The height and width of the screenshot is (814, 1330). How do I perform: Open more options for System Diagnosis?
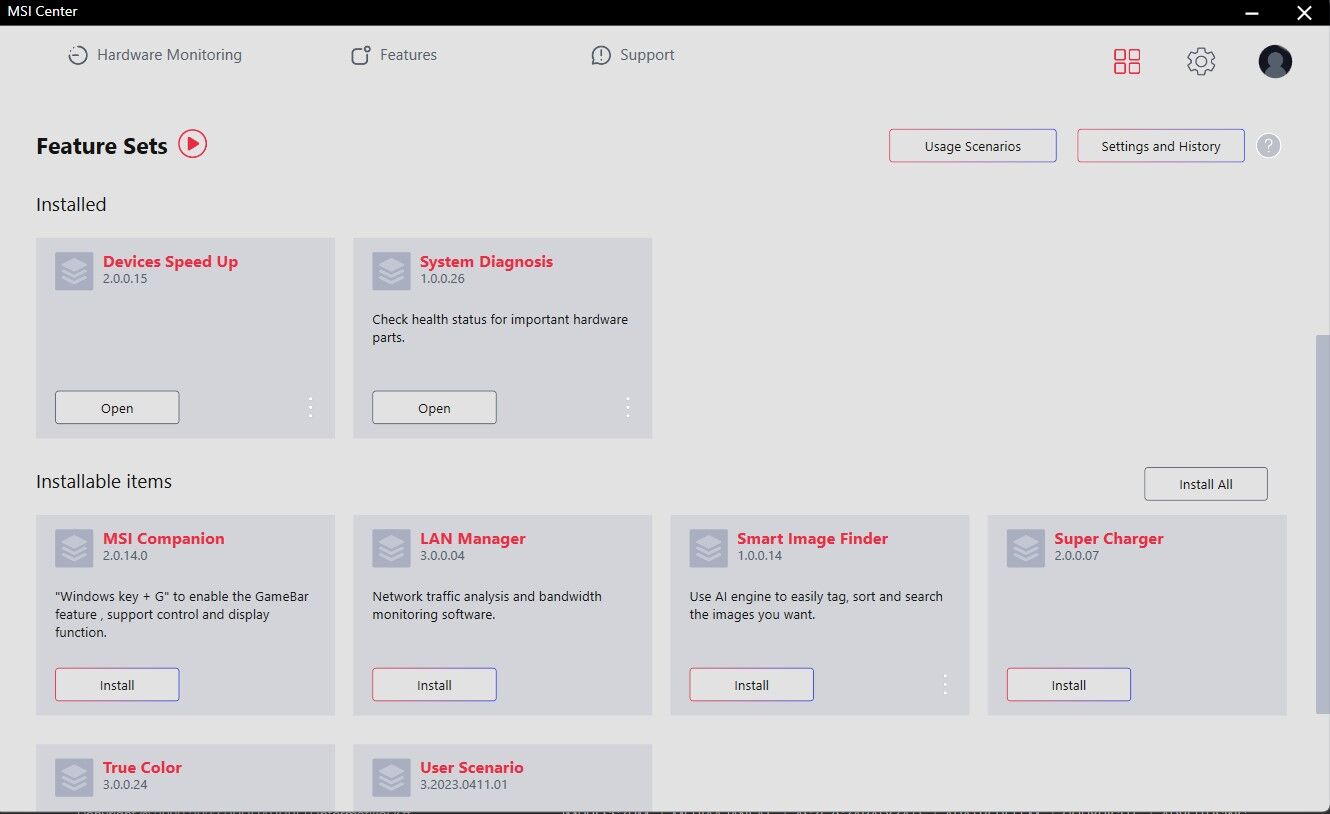coord(627,407)
